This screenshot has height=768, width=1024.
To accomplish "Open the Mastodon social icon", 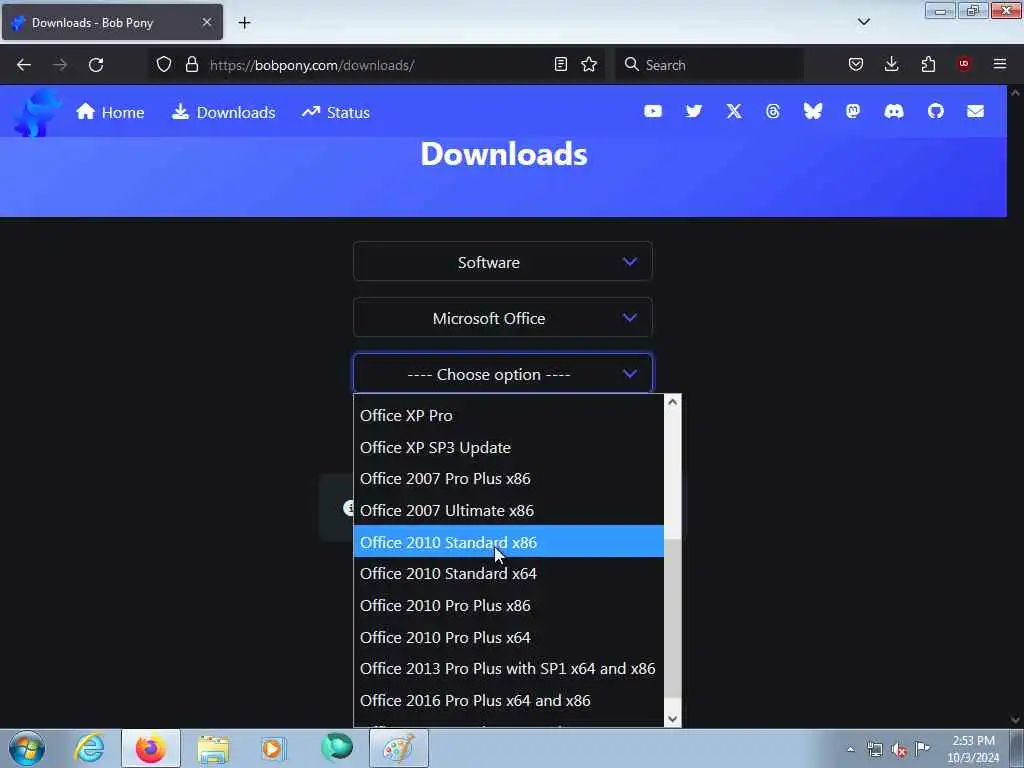I will (853, 112).
